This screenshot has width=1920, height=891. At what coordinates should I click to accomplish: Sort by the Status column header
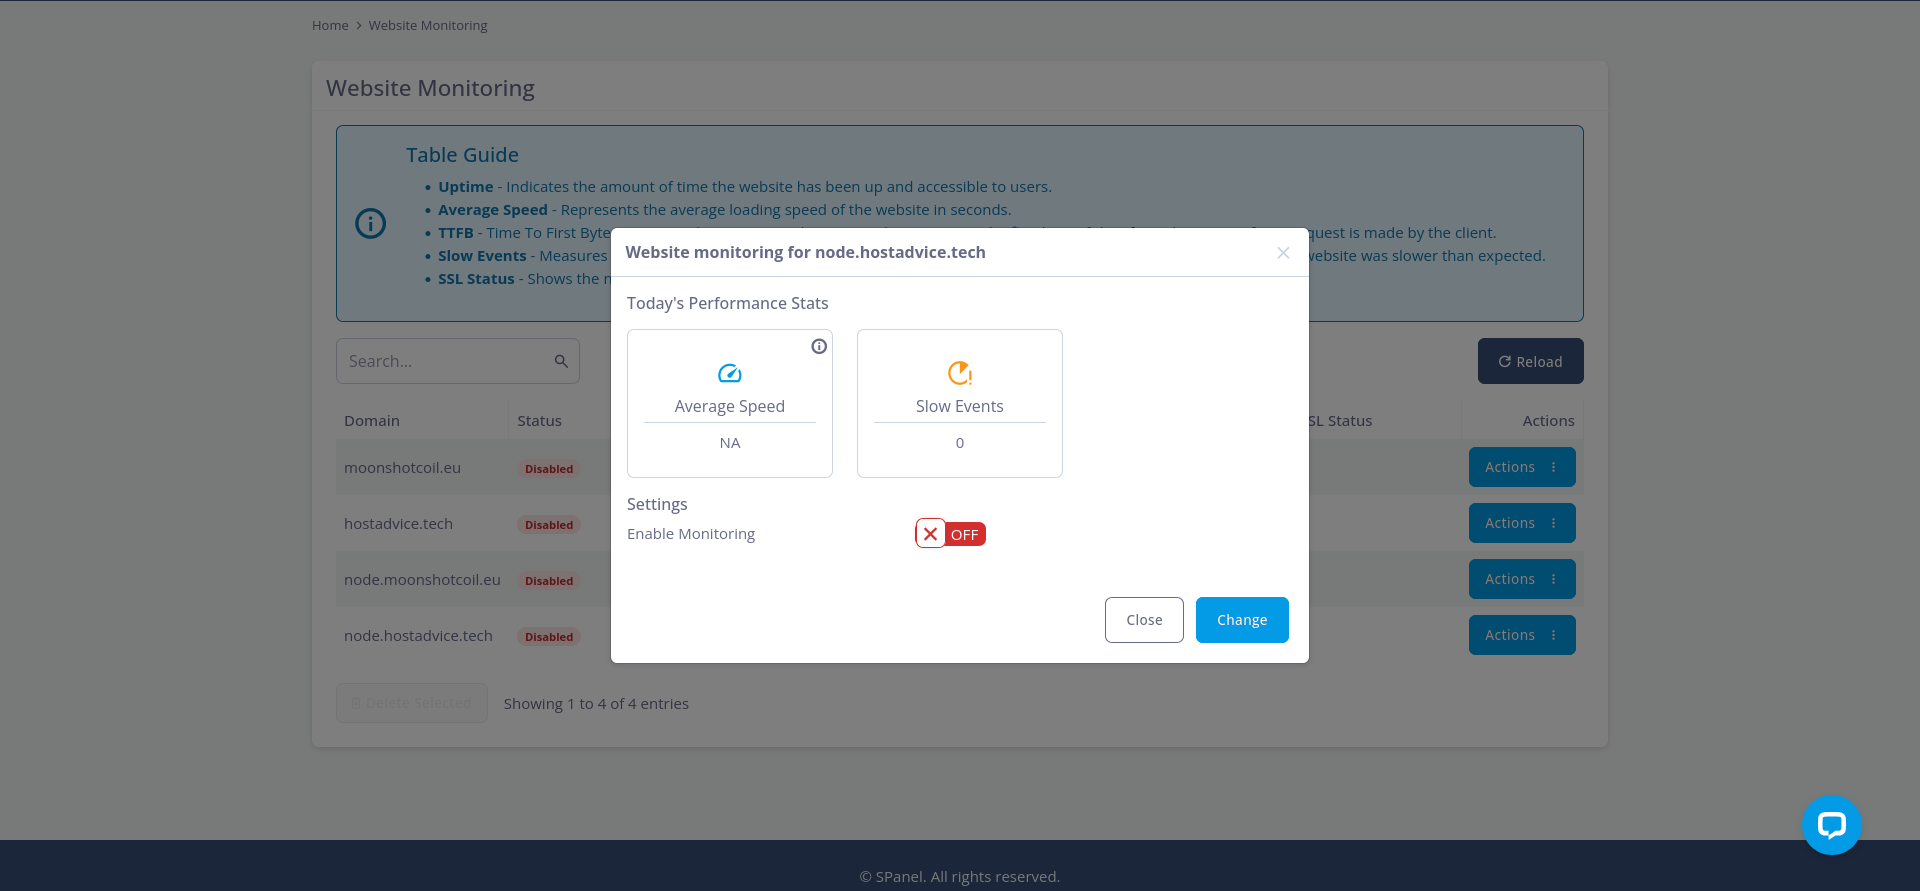click(539, 421)
